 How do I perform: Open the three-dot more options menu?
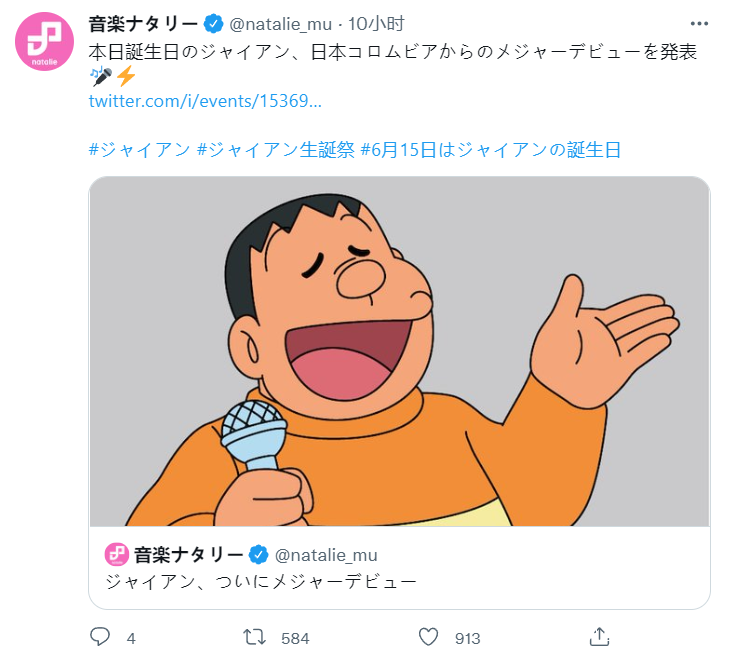click(699, 24)
